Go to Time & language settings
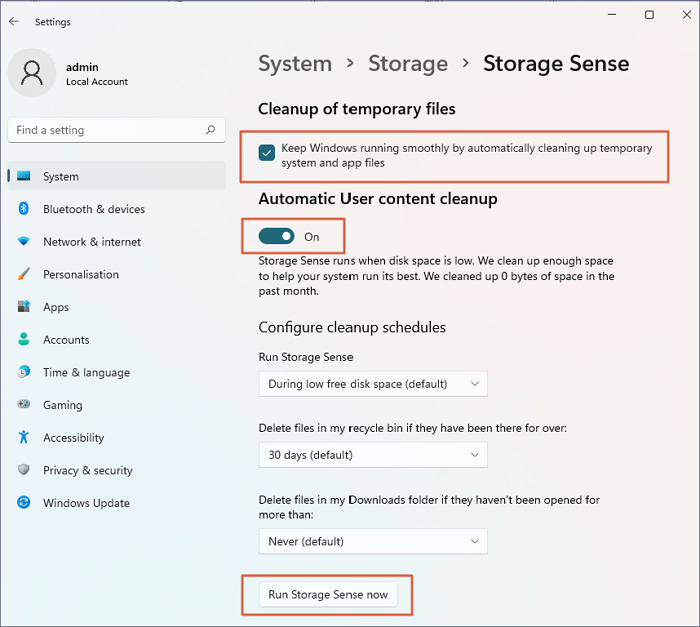The image size is (700, 627). pos(86,372)
